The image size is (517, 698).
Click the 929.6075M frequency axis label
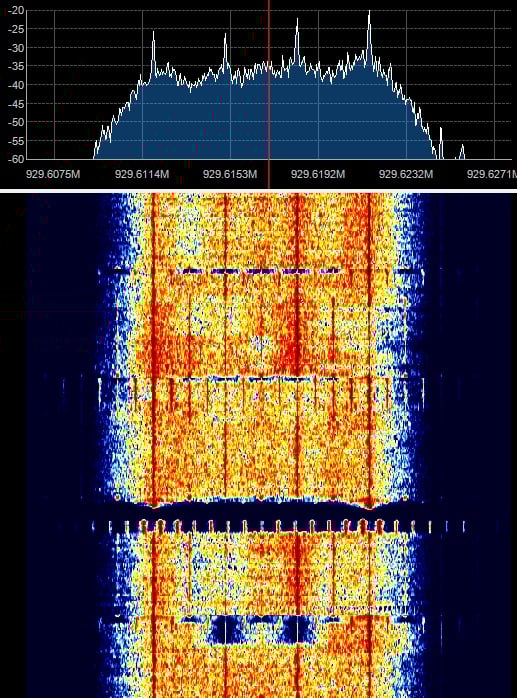[x=53, y=174]
